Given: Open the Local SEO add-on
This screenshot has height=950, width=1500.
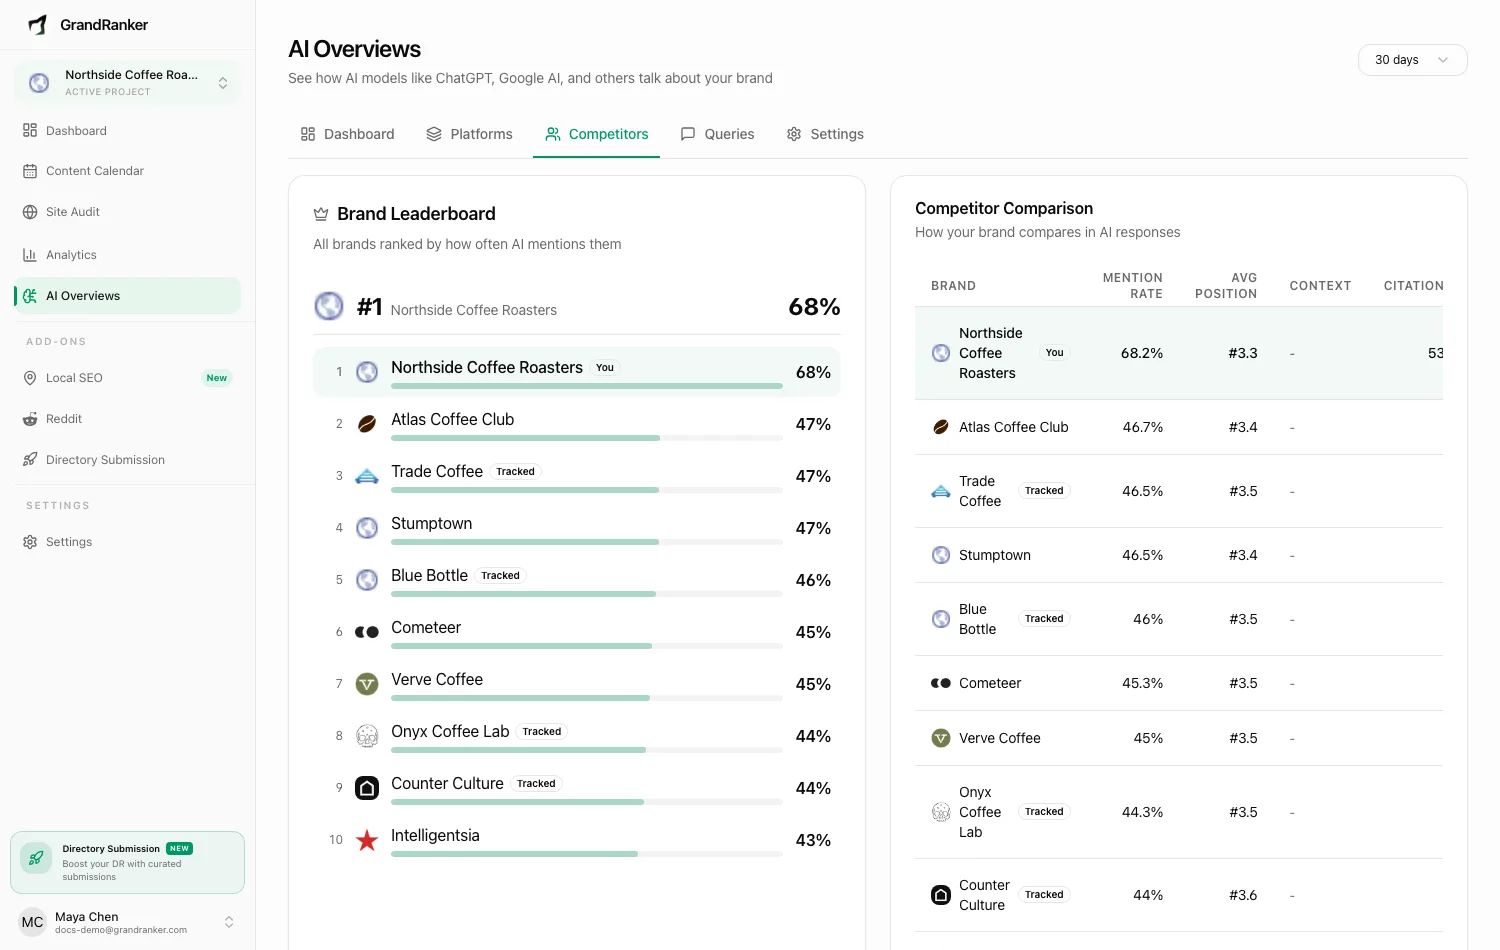Looking at the screenshot, I should point(127,378).
